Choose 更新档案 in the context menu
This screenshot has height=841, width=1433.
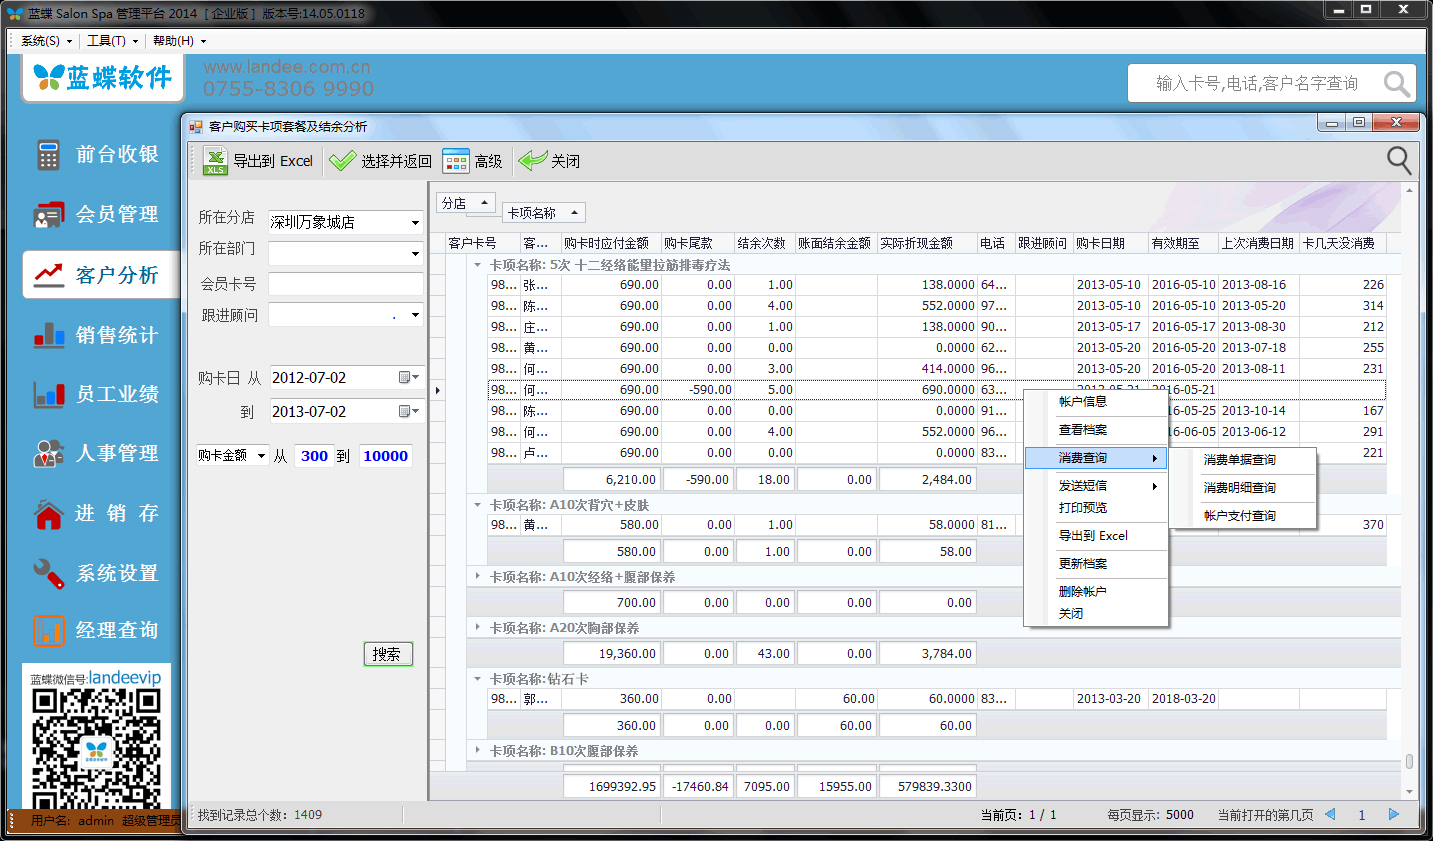1097,564
